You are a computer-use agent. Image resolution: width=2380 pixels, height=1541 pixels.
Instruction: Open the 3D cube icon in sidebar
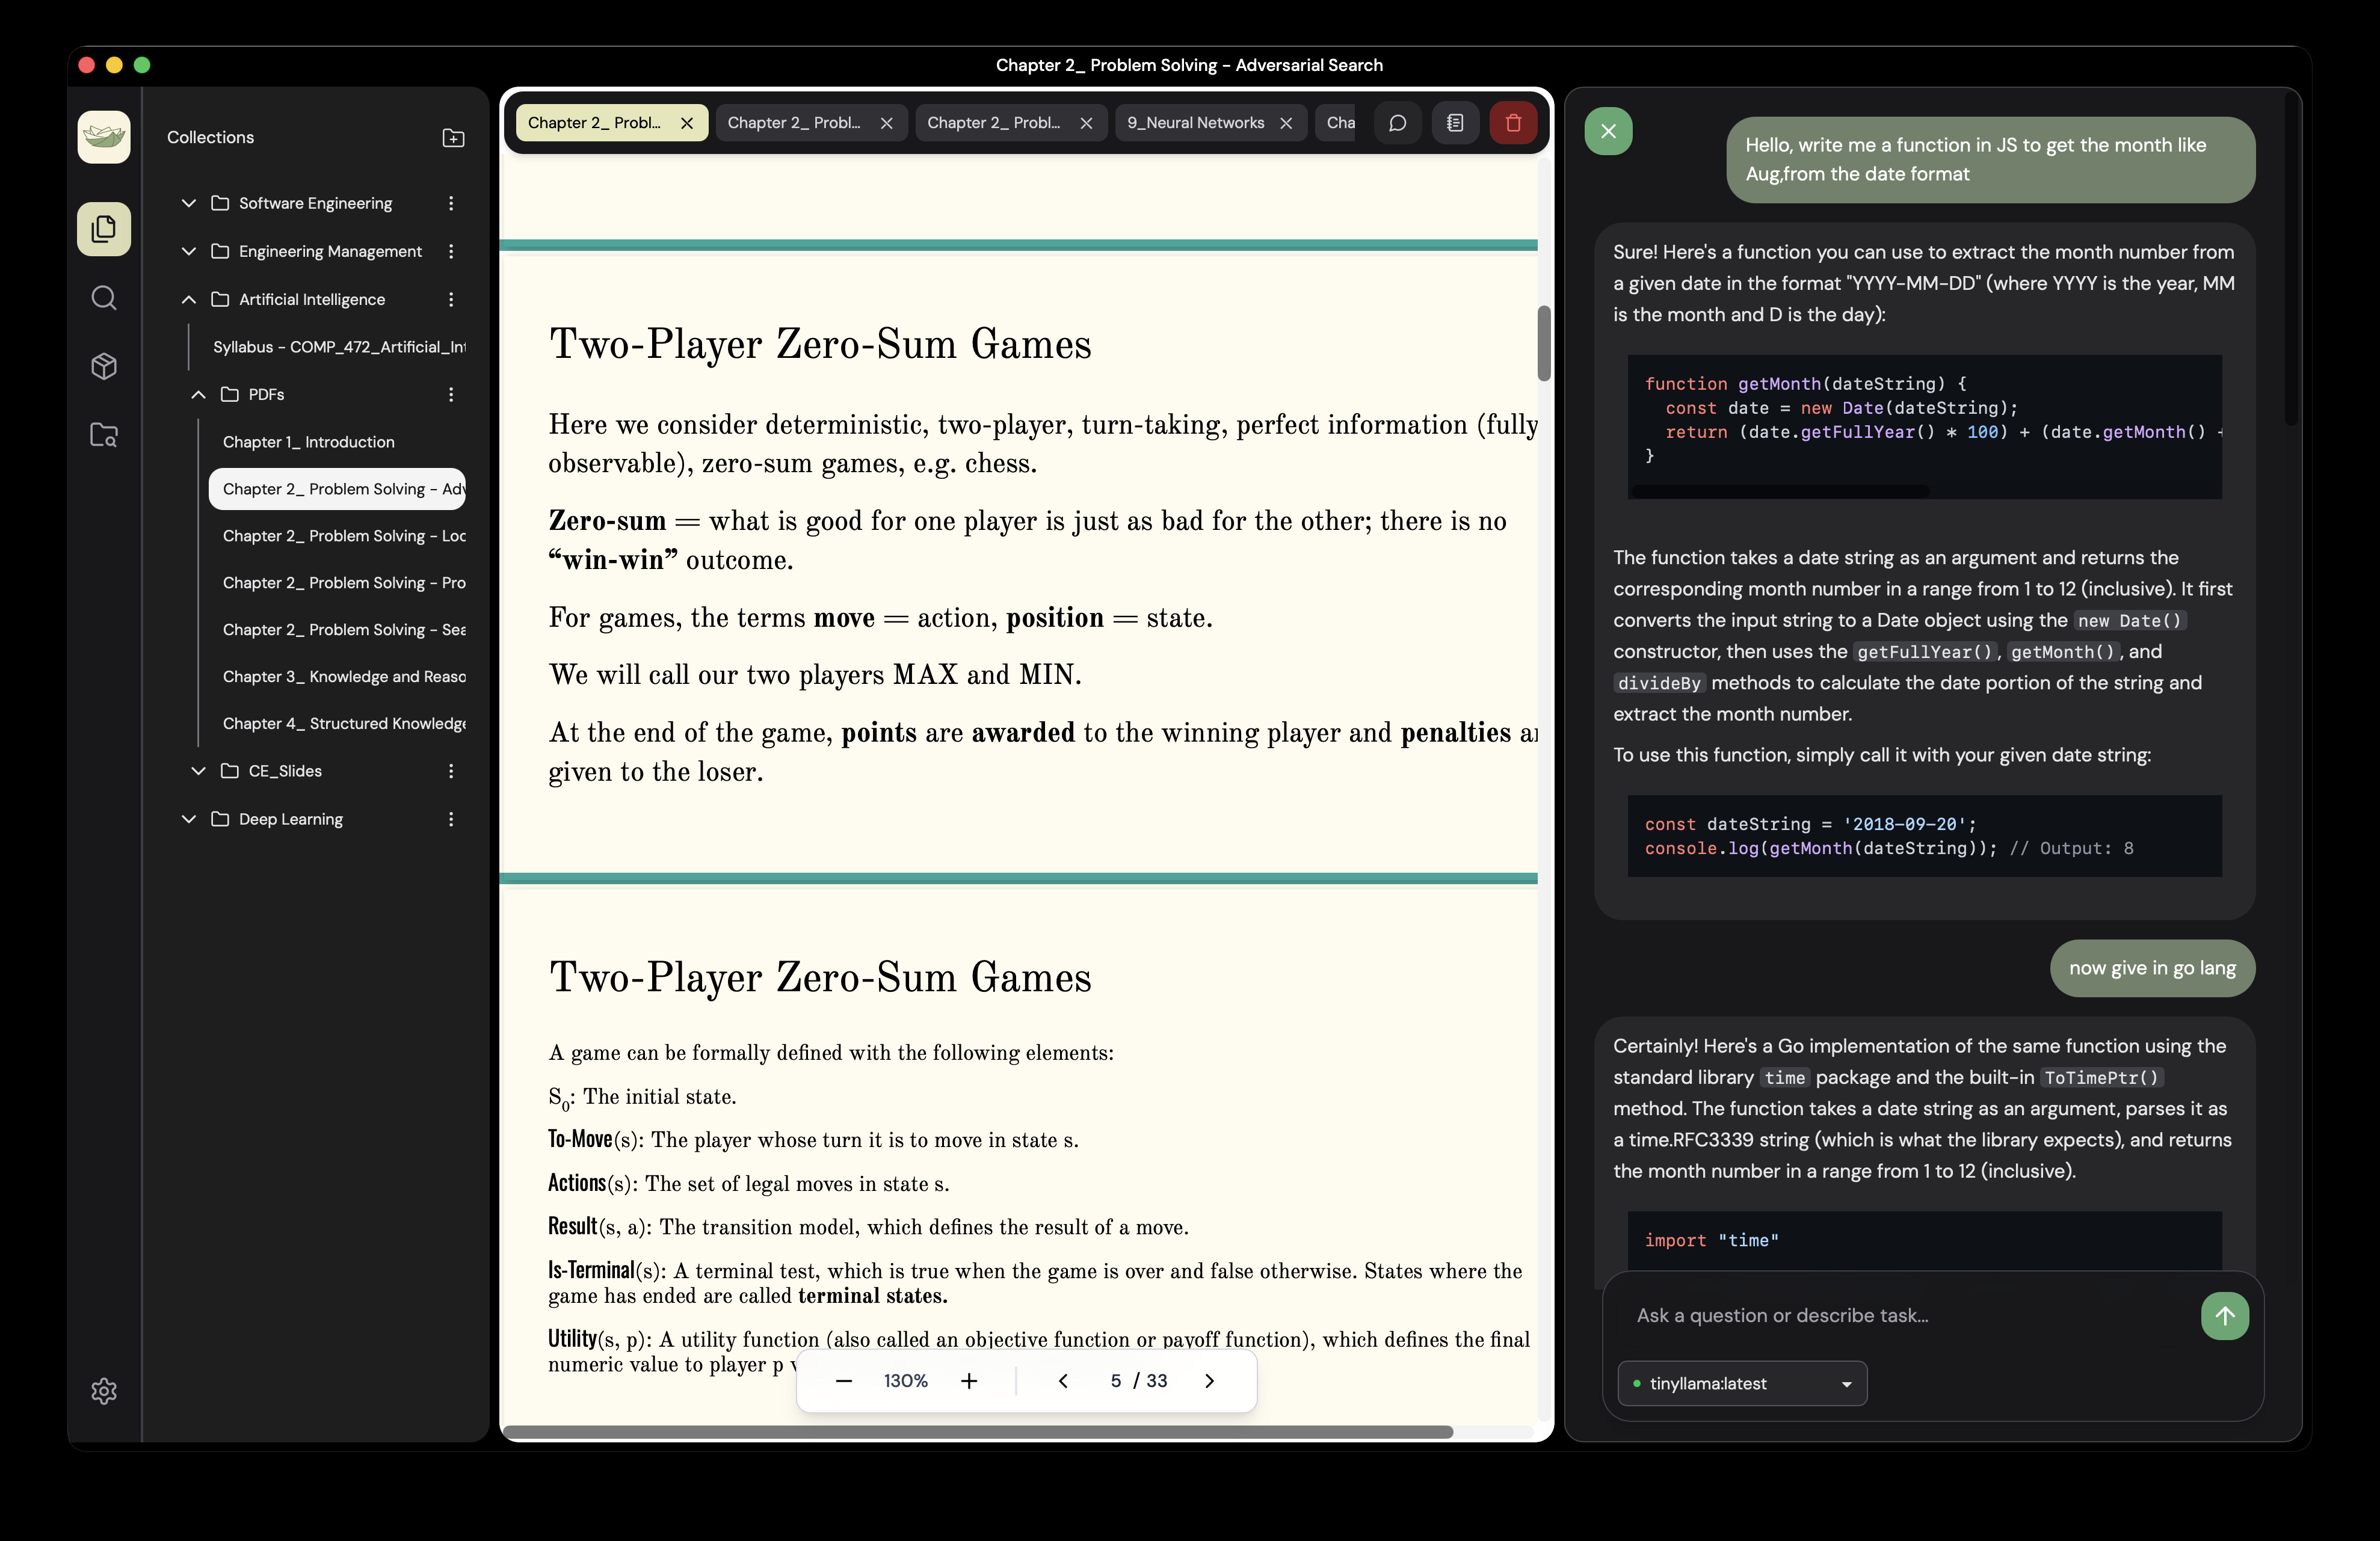click(x=104, y=366)
